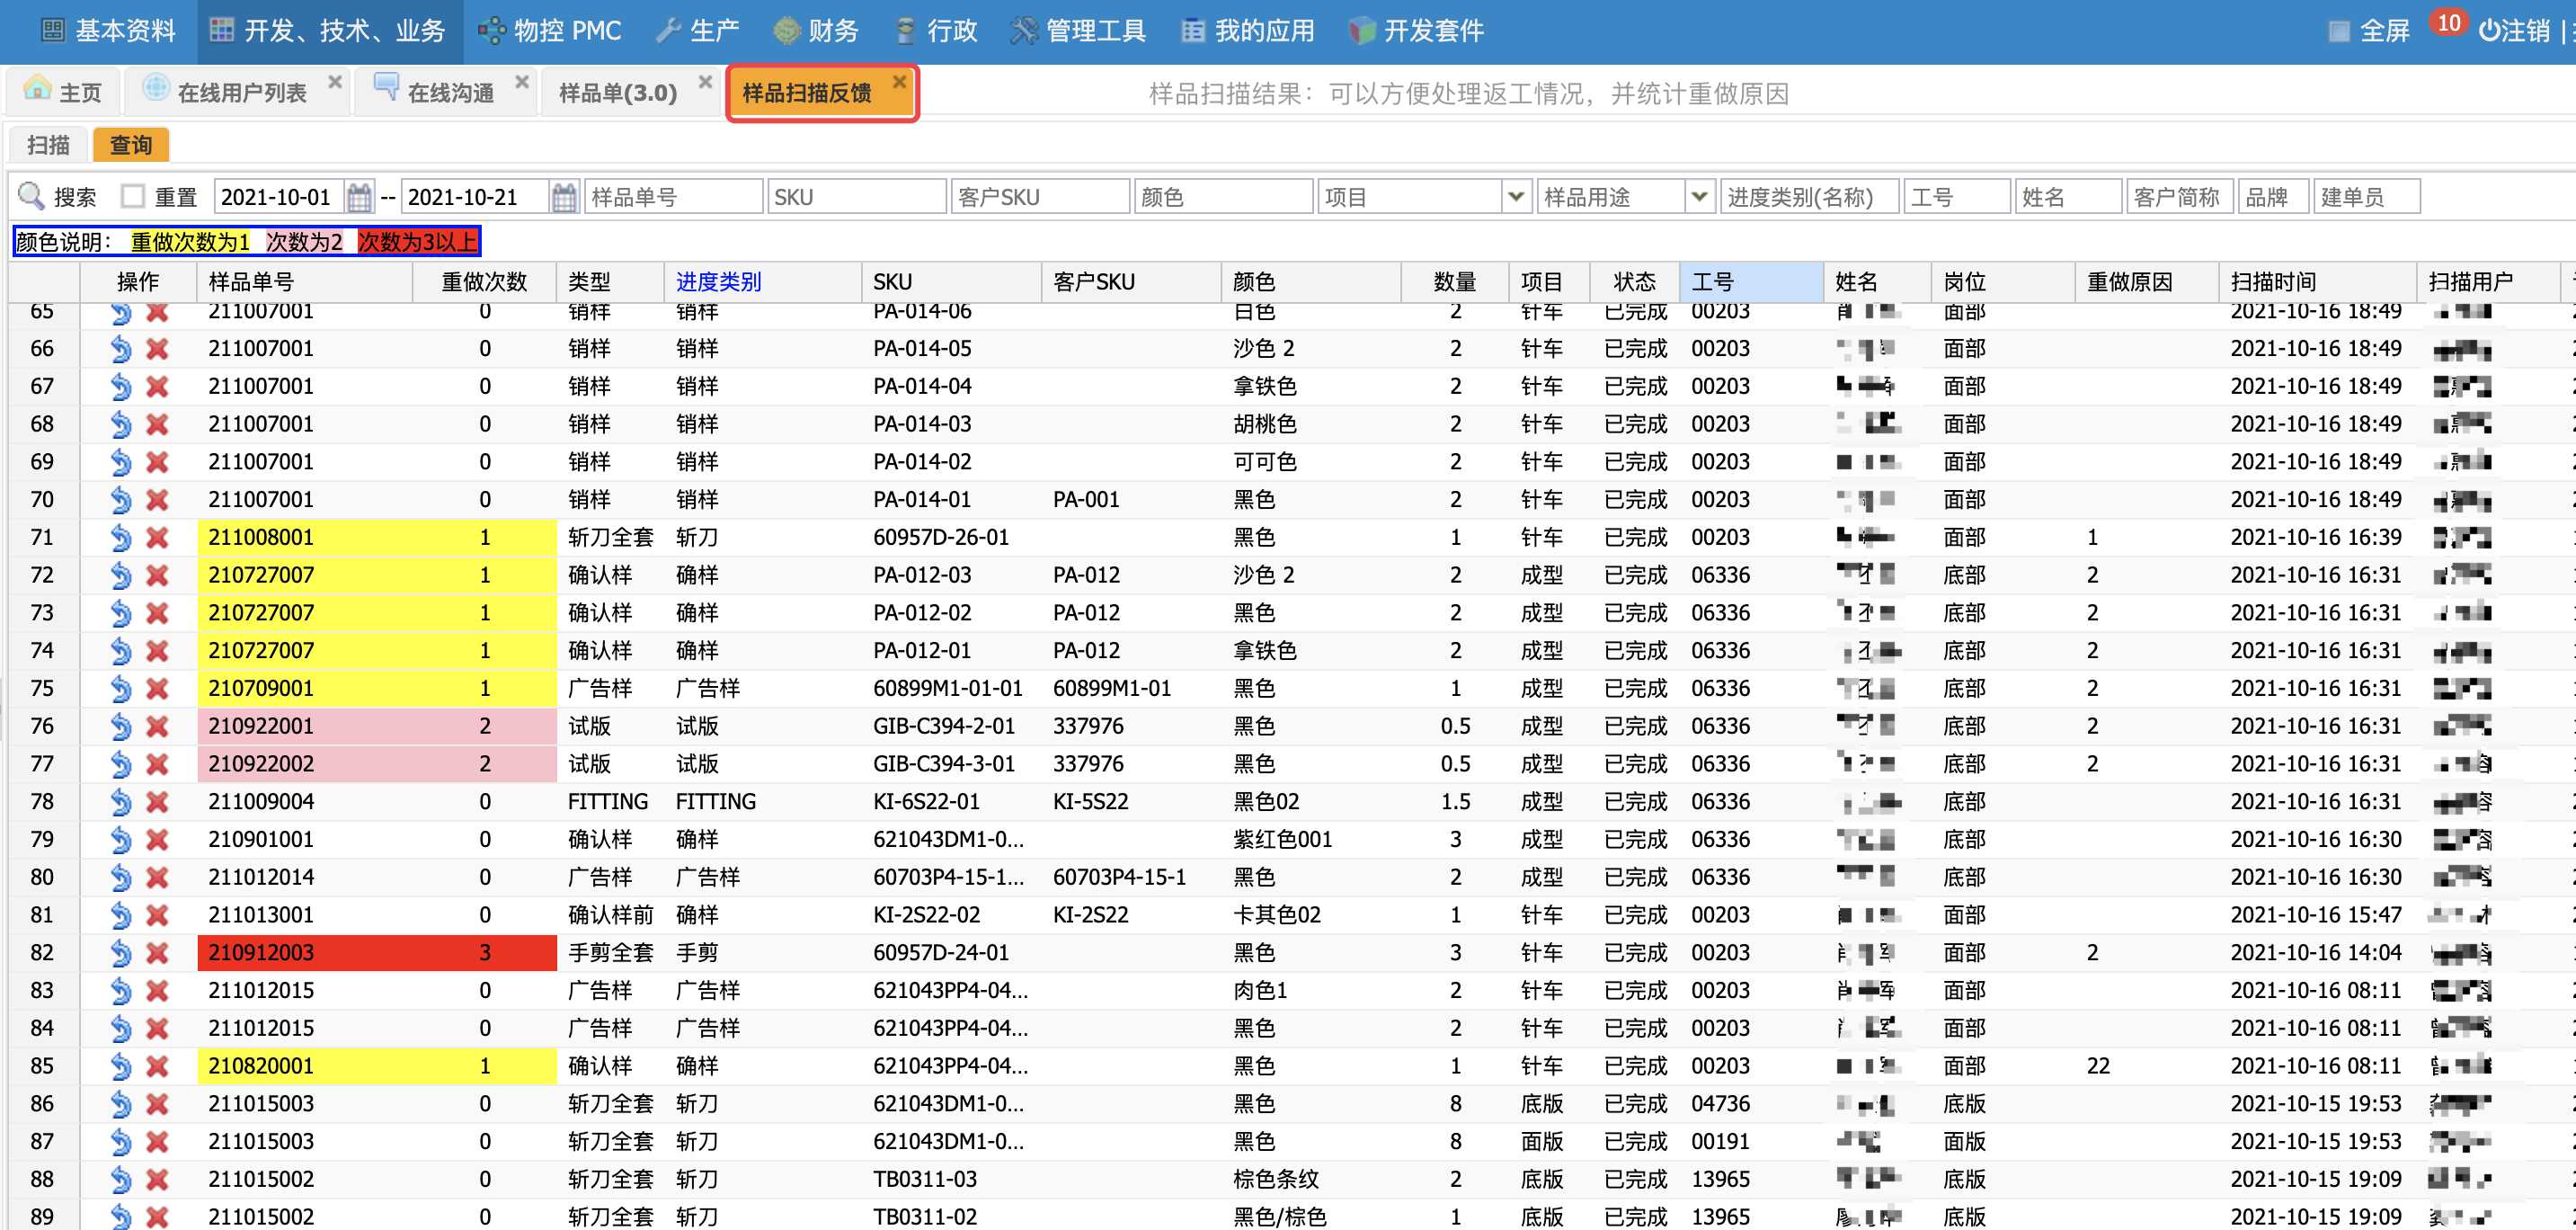Click the red delete X in row 88

tap(157, 1179)
